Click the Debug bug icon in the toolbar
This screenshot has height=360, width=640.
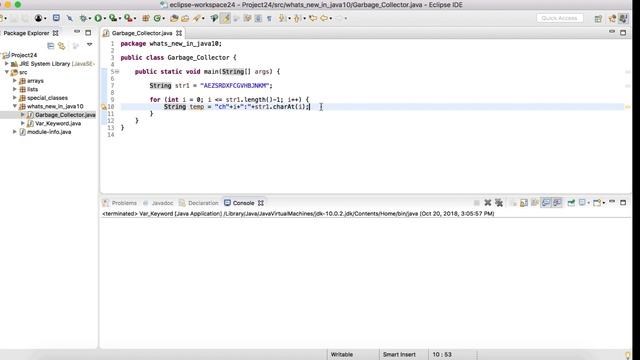83,18
